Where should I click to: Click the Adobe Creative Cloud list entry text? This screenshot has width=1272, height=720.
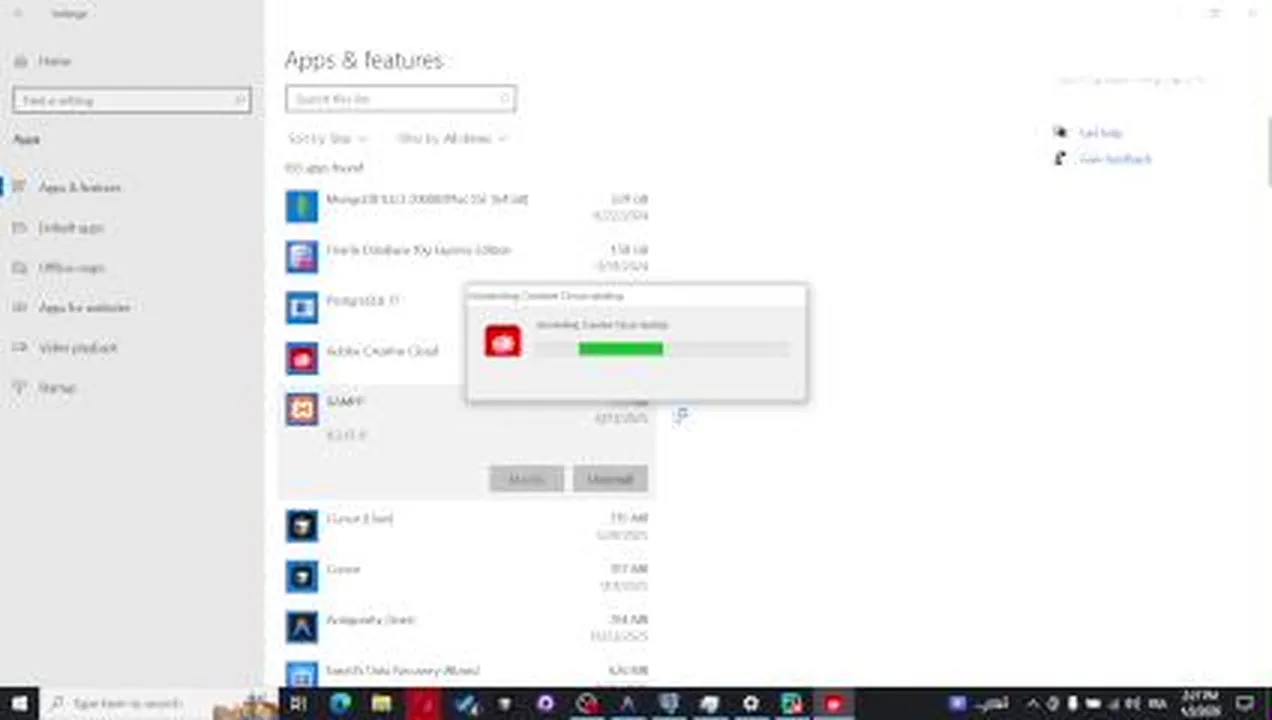pos(382,351)
